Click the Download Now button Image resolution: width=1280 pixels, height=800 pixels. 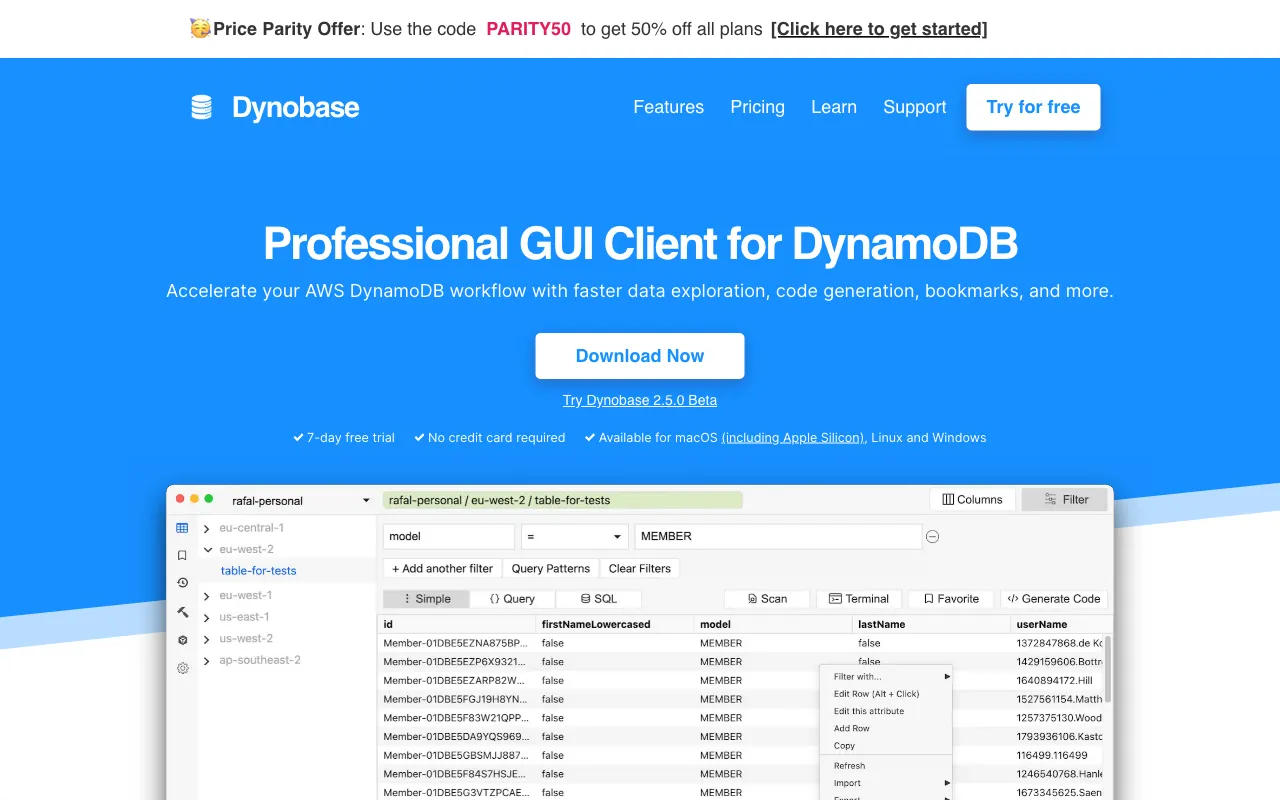pos(640,356)
